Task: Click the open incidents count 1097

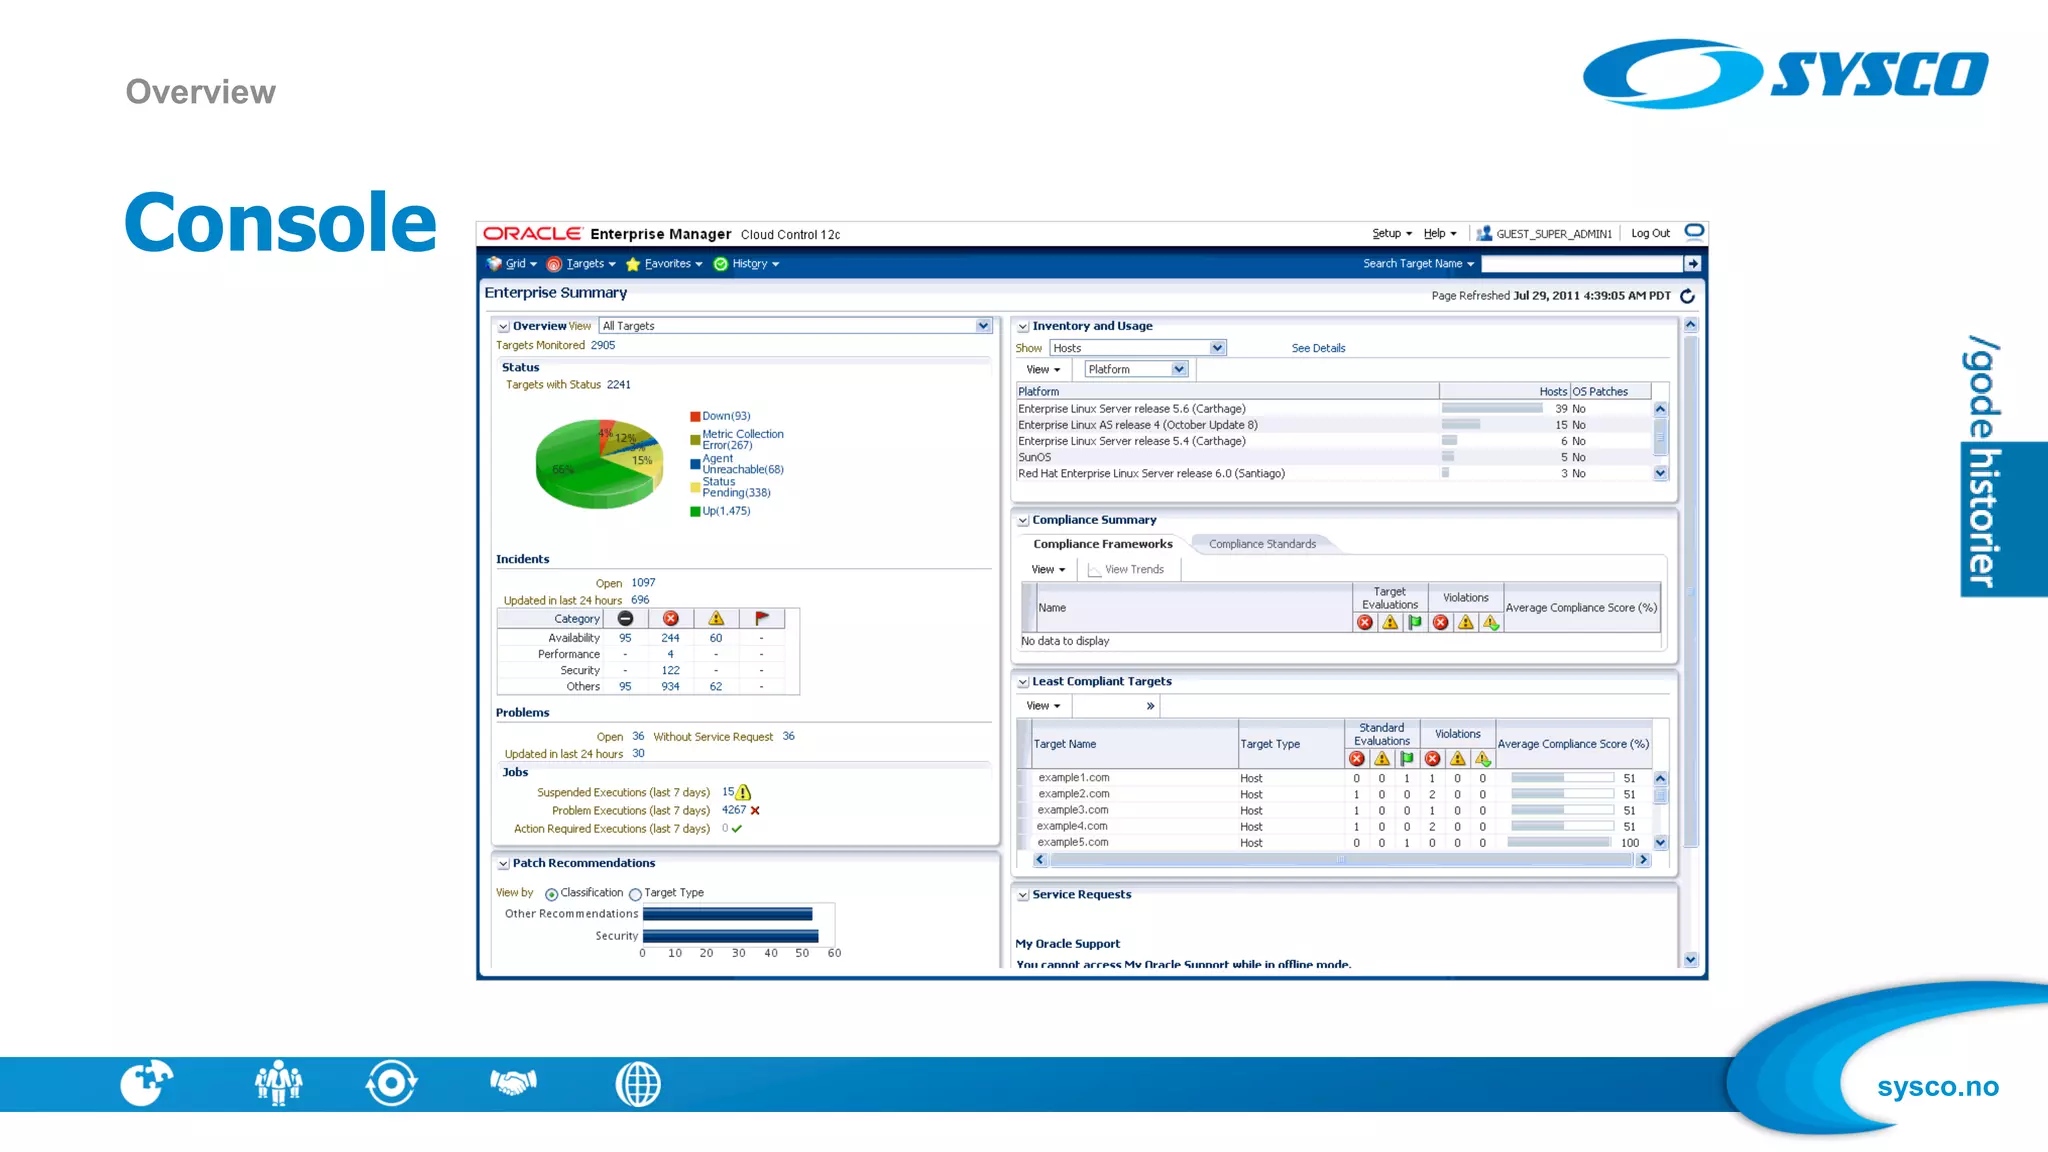Action: [643, 582]
